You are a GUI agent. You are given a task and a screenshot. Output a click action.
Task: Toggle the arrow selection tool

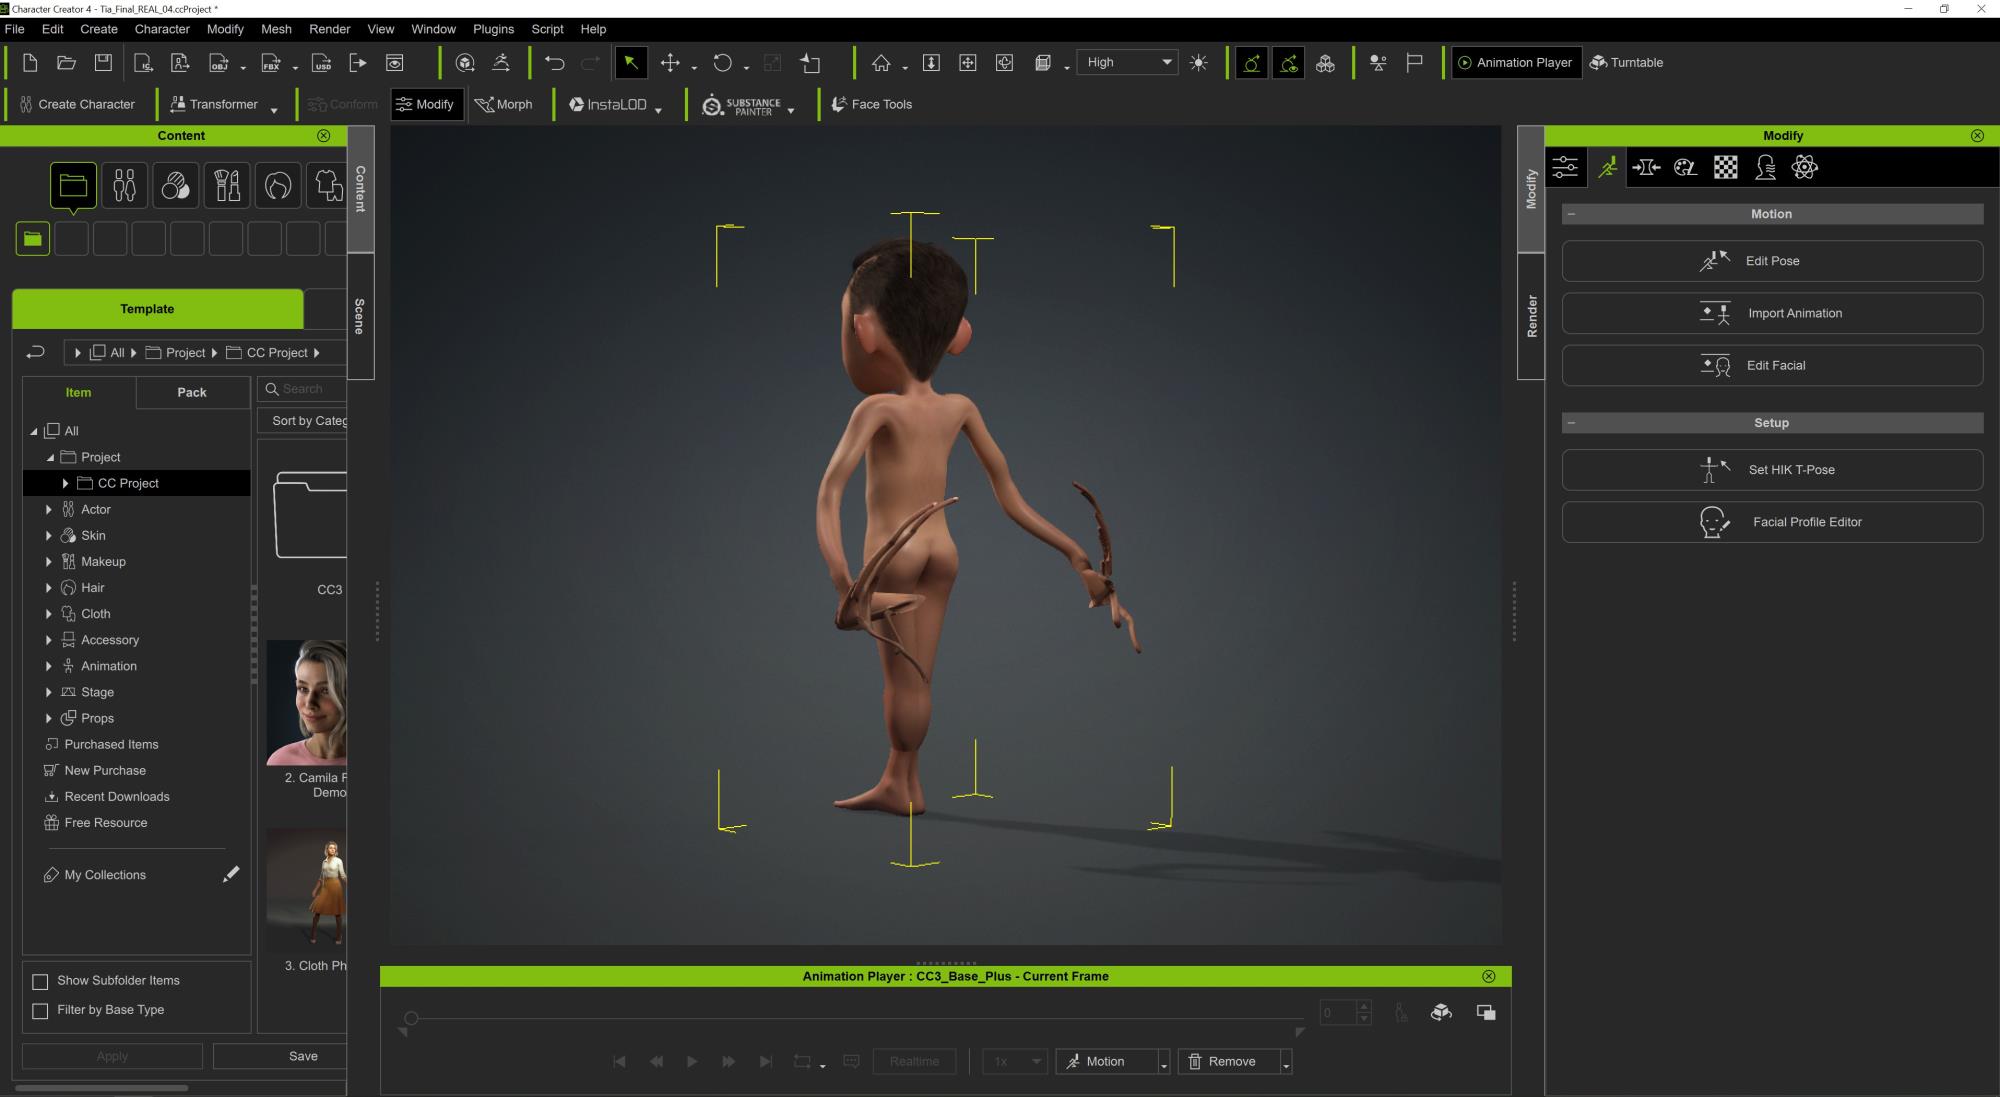click(631, 63)
